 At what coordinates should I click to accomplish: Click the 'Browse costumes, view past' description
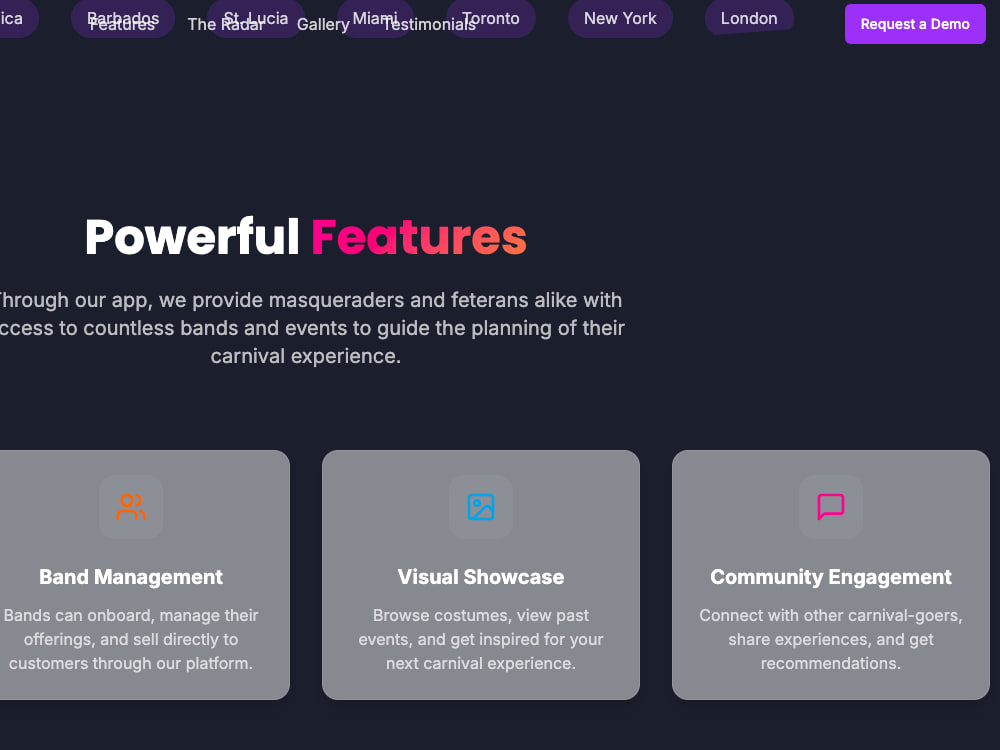tap(481, 639)
